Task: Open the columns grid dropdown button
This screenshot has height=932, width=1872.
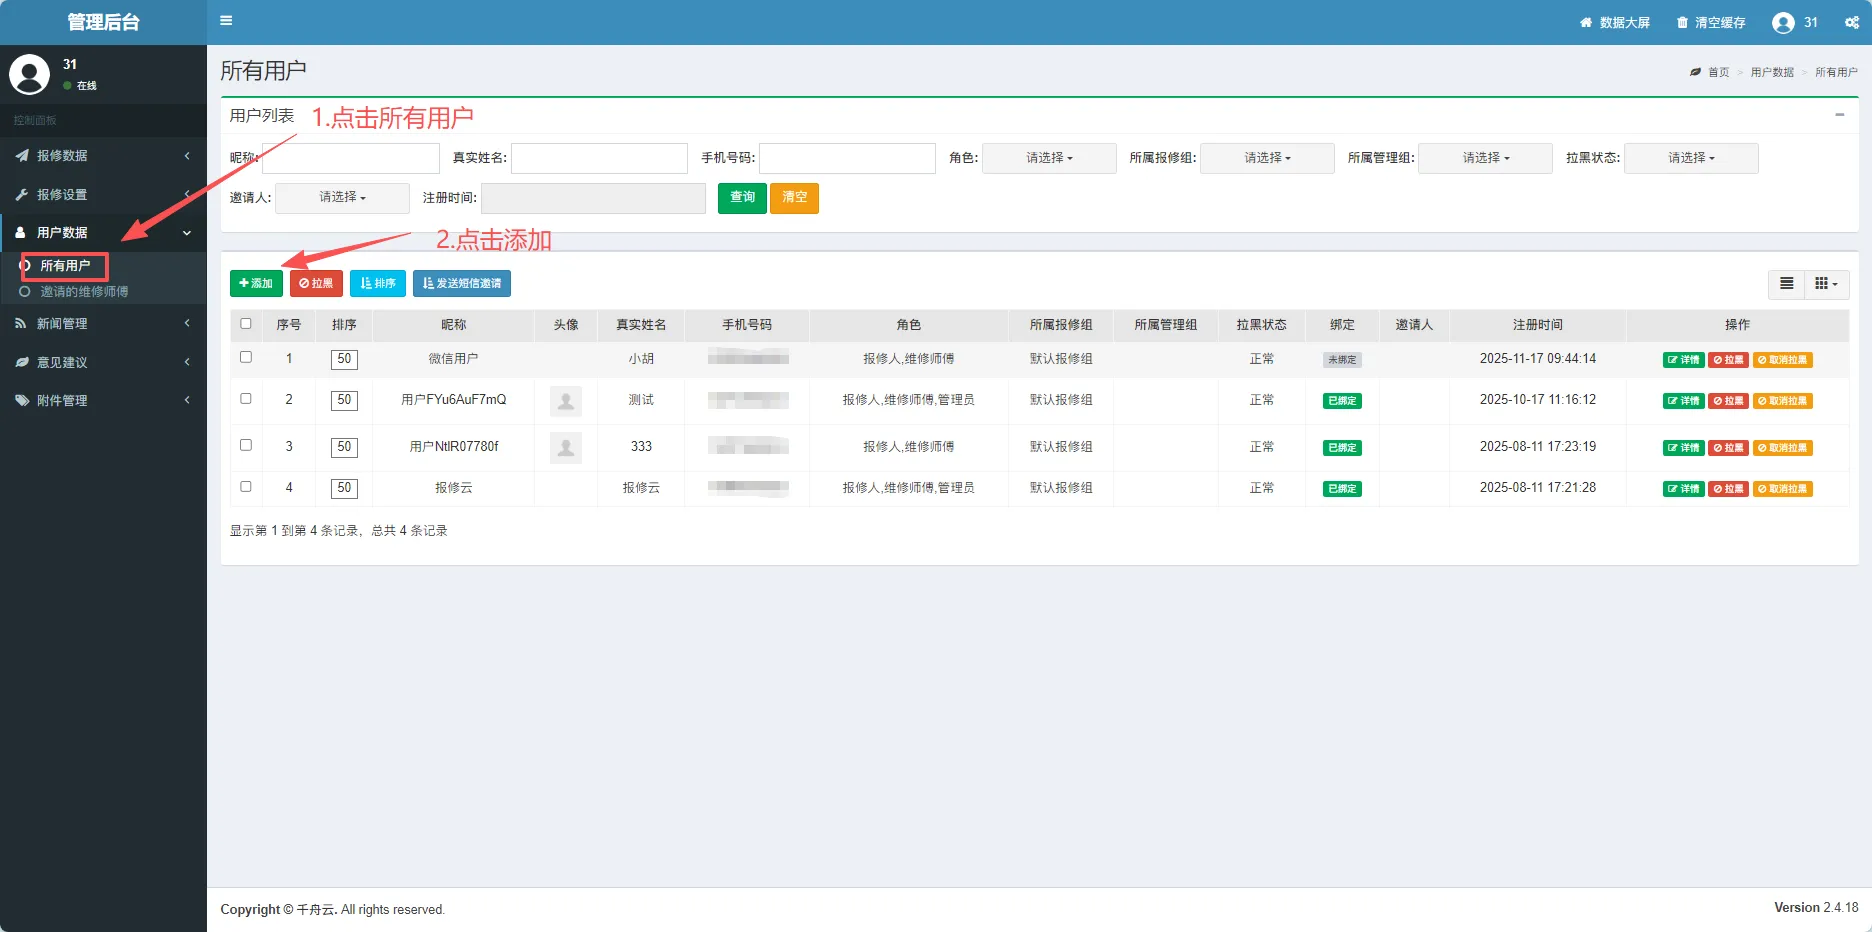Action: (x=1826, y=284)
